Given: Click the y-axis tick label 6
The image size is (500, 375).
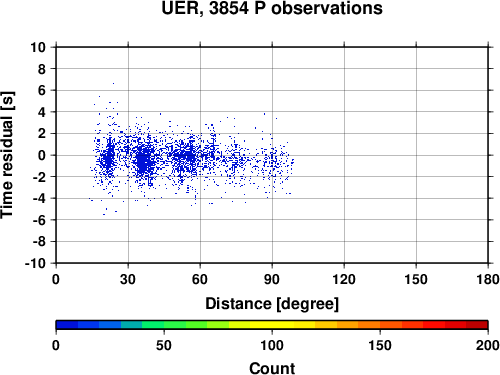Looking at the screenshot, I should pos(42,90).
